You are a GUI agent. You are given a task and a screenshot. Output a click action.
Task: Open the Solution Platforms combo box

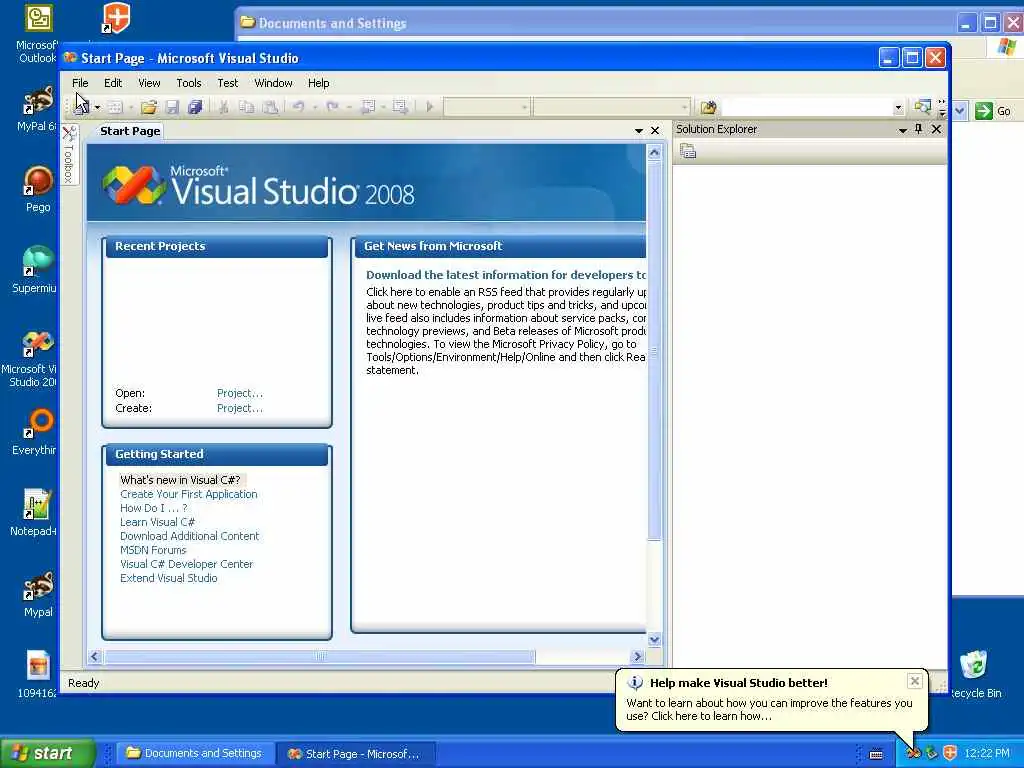[611, 107]
